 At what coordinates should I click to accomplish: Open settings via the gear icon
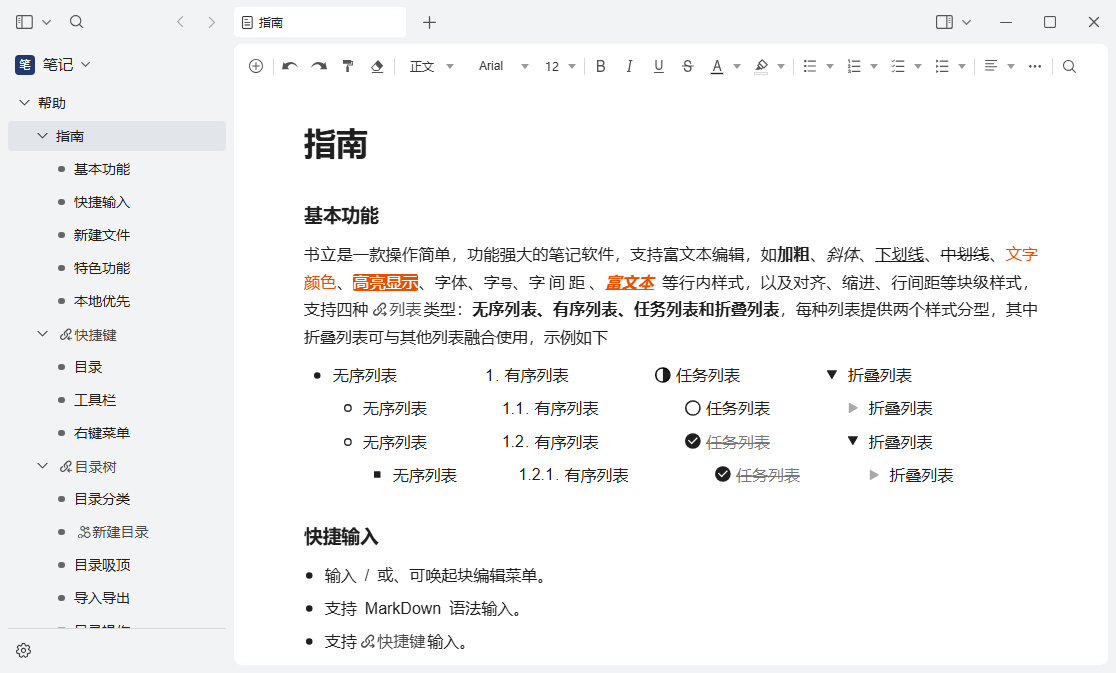[23, 650]
